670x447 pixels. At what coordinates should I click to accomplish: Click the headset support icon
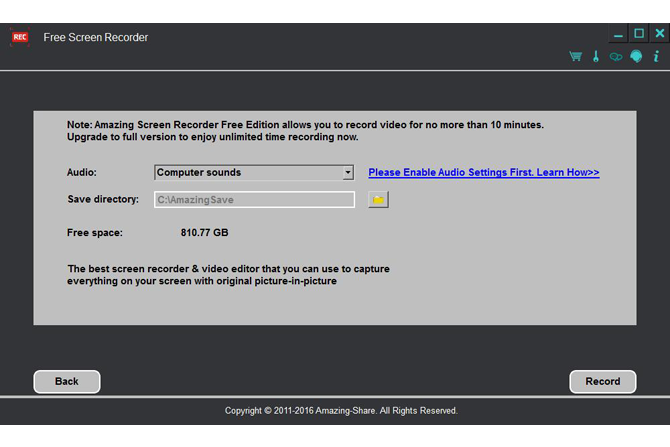(636, 56)
